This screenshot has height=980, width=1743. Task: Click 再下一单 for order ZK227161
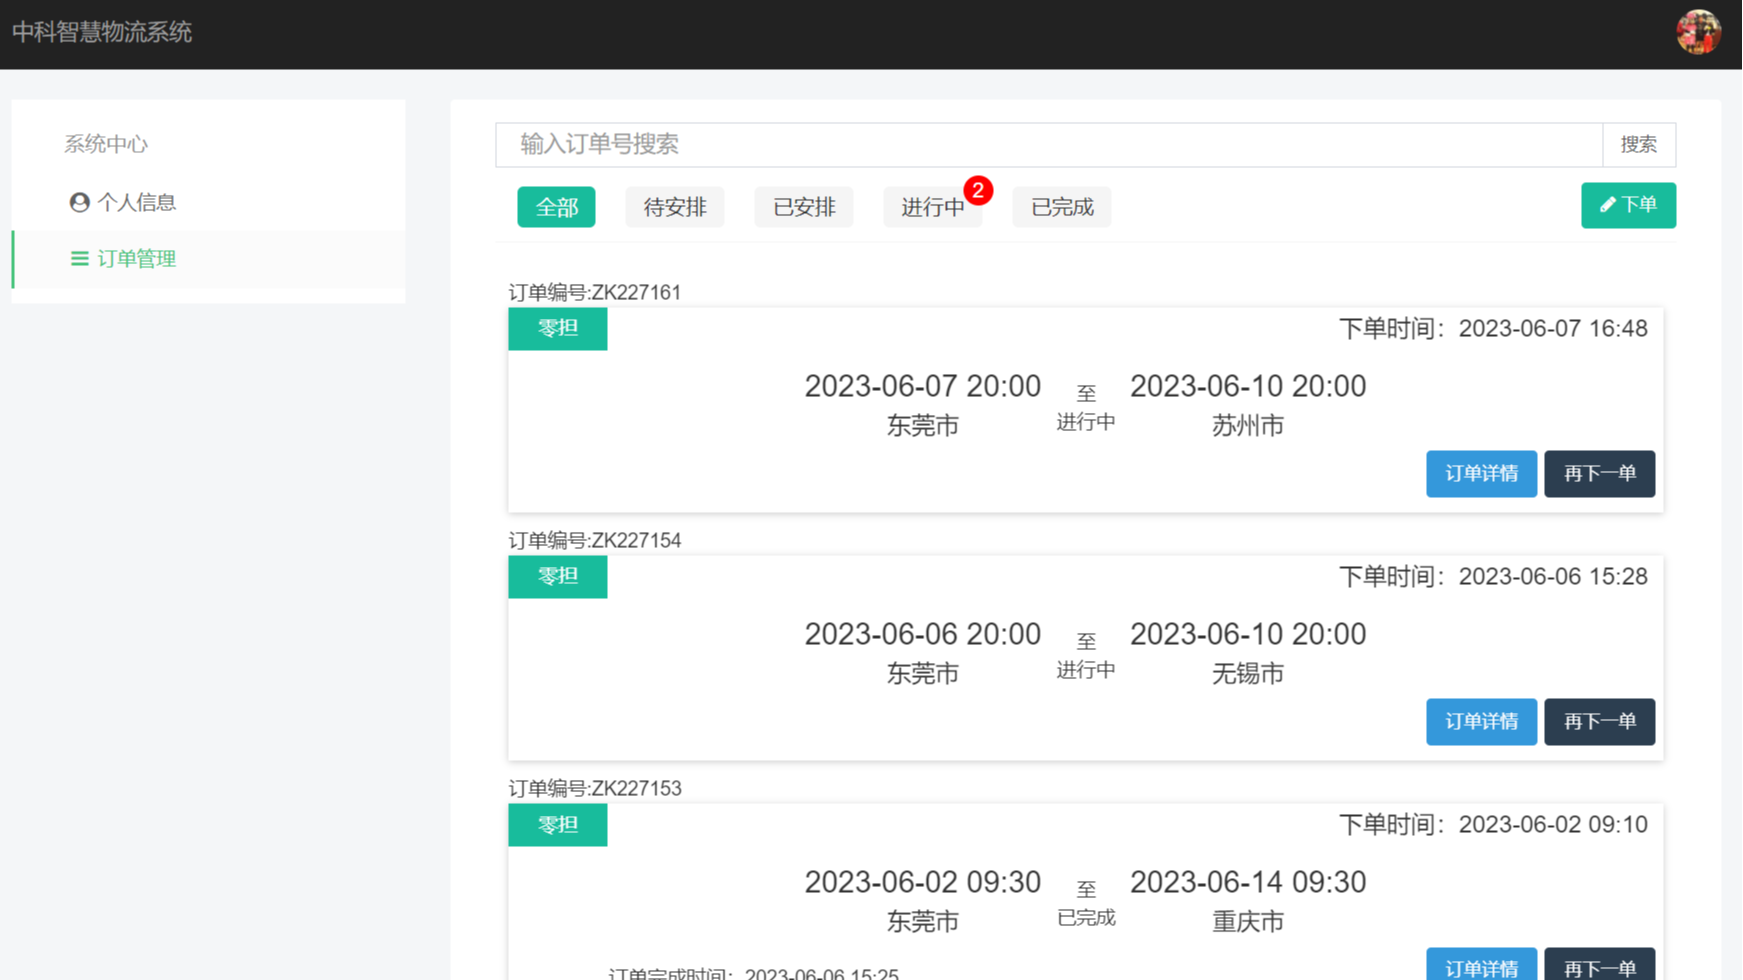[1598, 474]
